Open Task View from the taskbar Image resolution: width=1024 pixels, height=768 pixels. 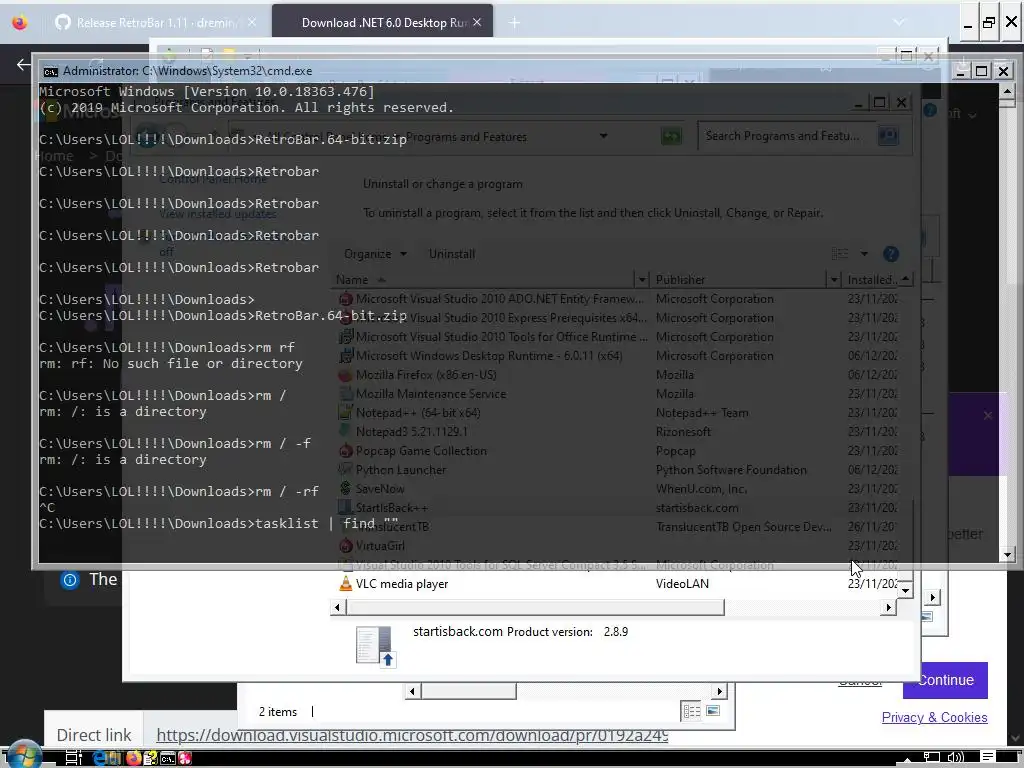tap(74, 758)
